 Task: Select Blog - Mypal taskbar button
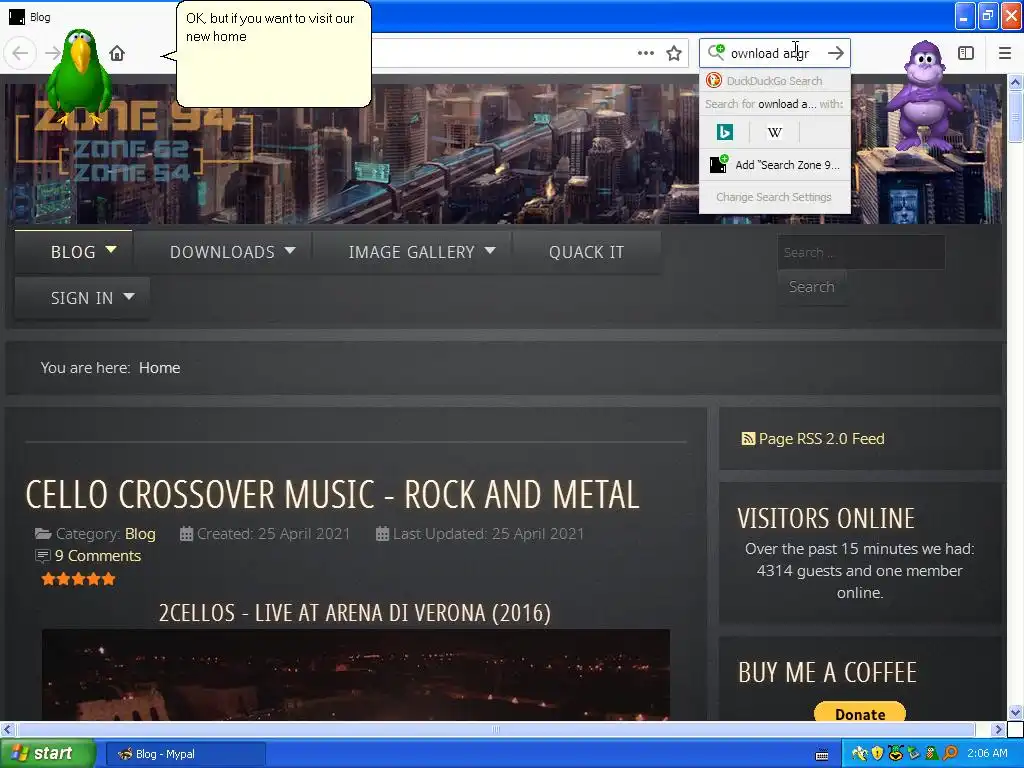click(x=185, y=754)
